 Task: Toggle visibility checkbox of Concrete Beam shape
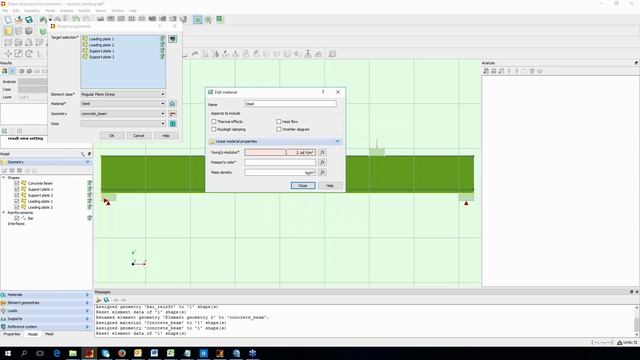click(x=17, y=183)
